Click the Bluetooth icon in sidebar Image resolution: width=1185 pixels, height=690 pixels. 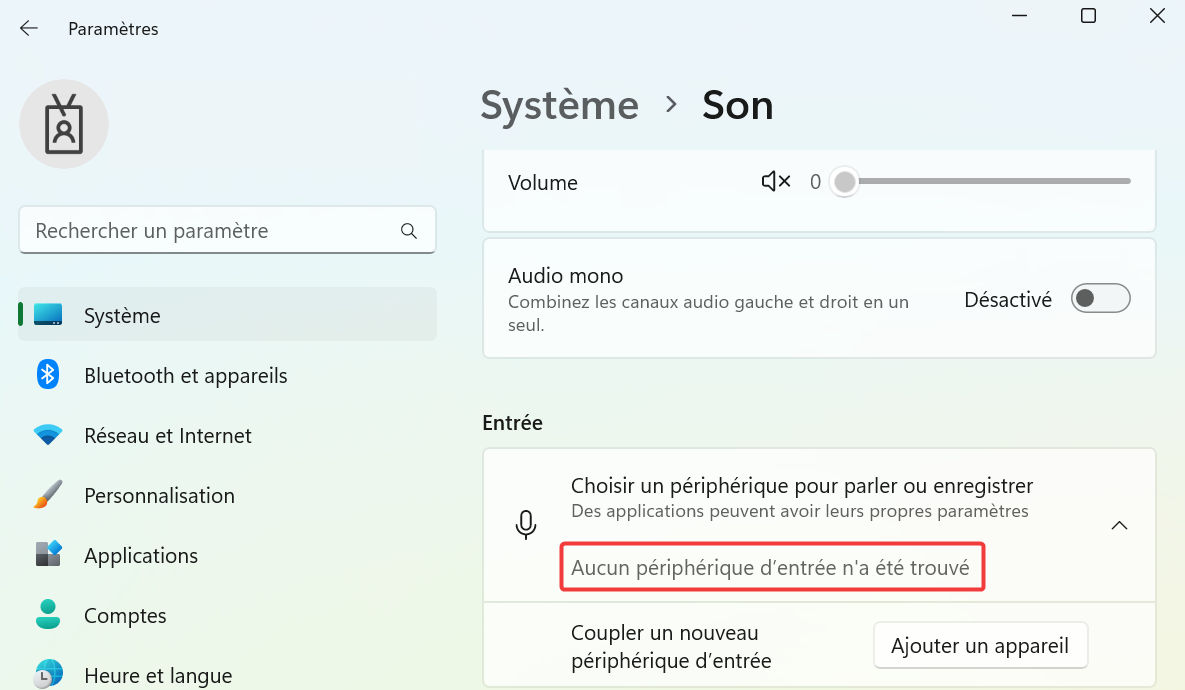[x=48, y=375]
